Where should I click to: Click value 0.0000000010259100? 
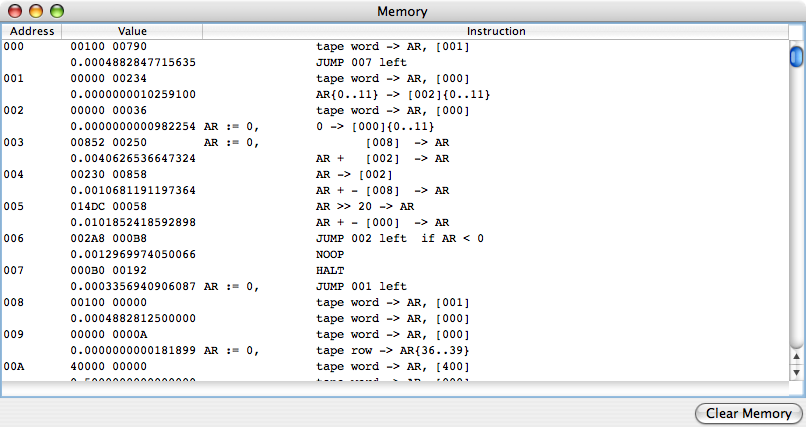click(133, 95)
